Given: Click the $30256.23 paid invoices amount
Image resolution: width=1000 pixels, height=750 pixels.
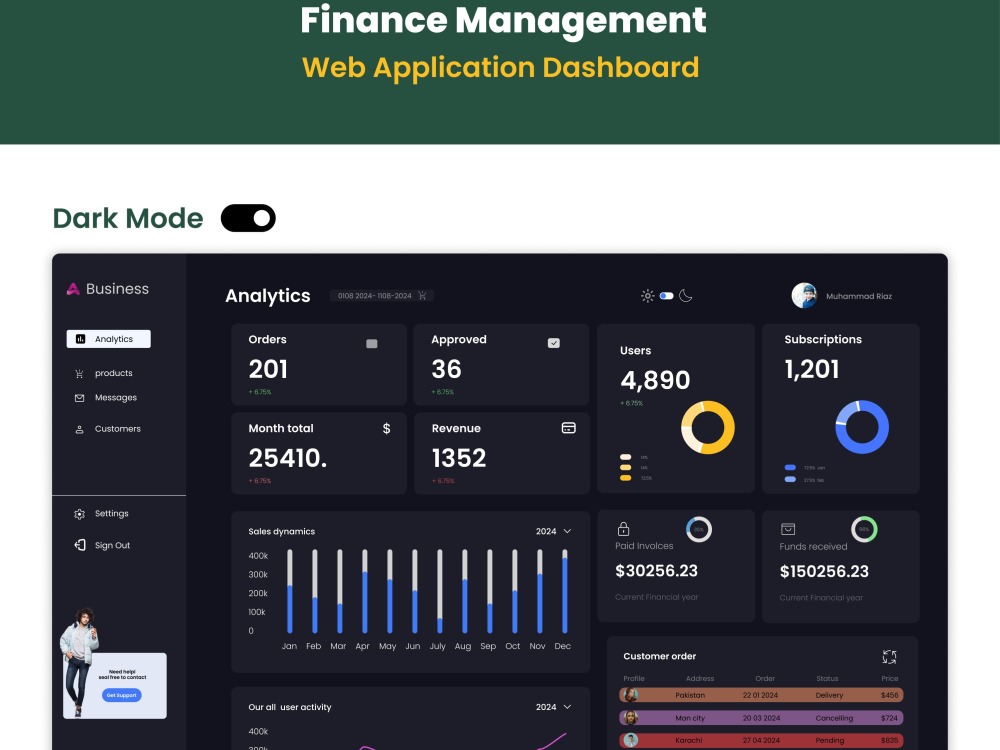Looking at the screenshot, I should [x=656, y=571].
